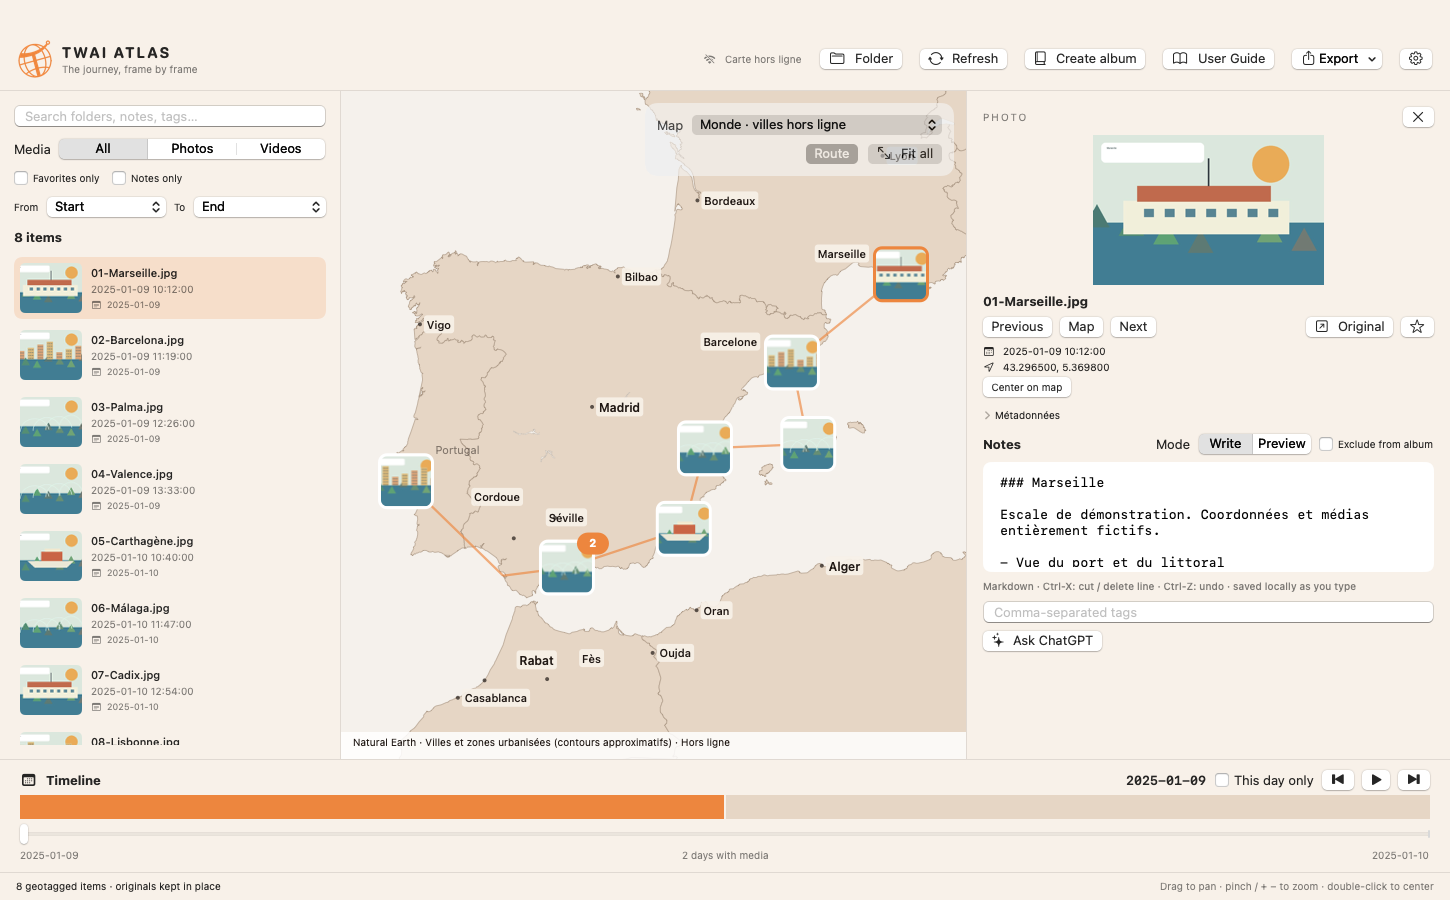
Task: Switch notes to Preview mode
Action: click(x=1282, y=444)
